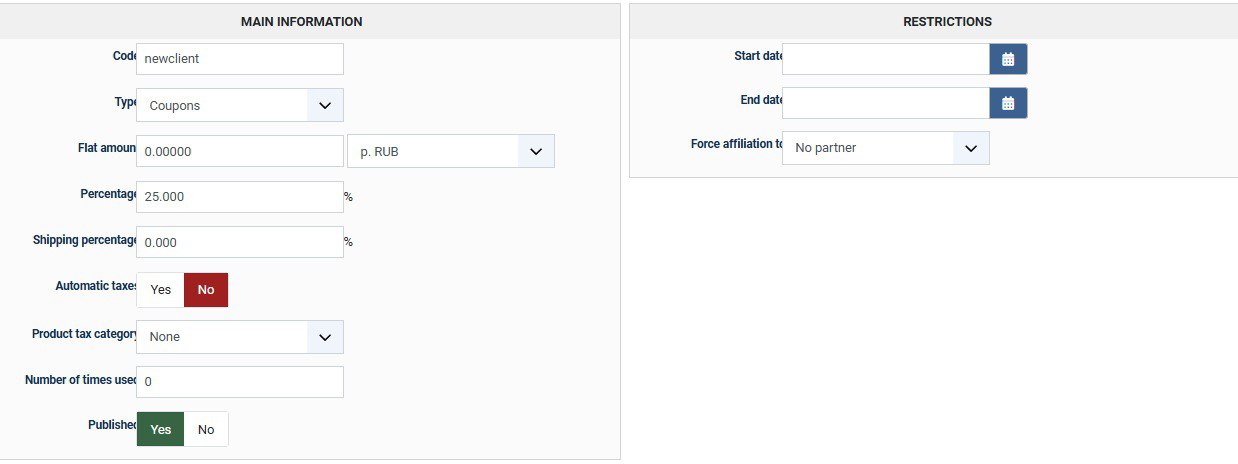Select the Shipping percentage input field

239,242
